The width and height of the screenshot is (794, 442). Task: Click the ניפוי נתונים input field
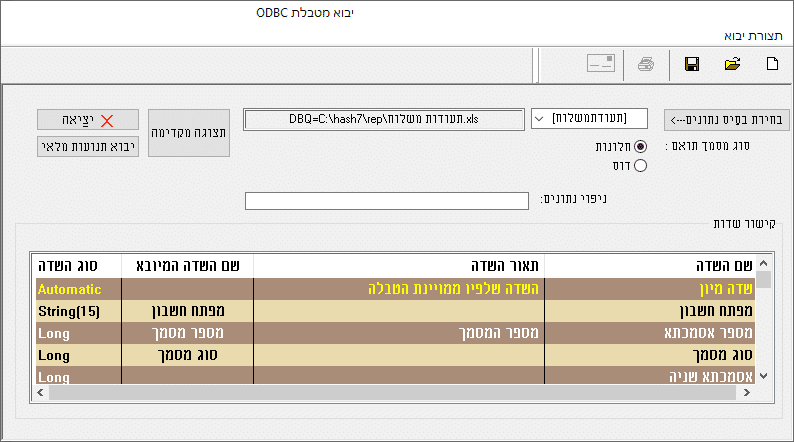point(387,200)
